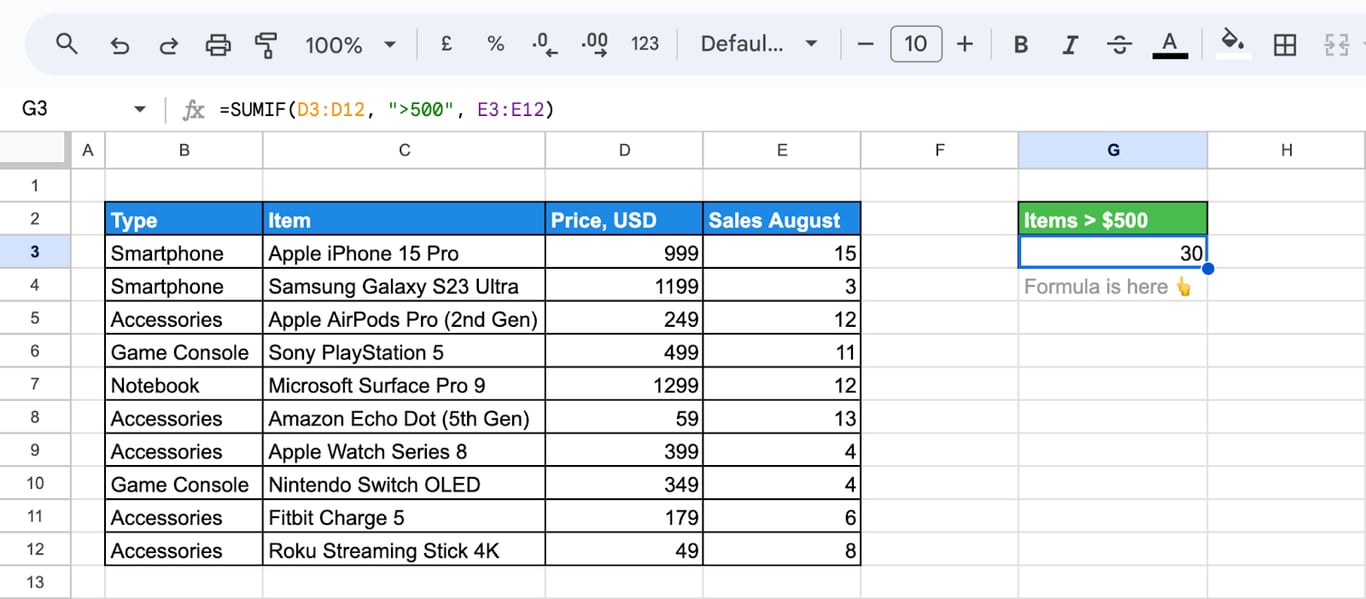
Task: Activate the paint format tool
Action: tap(266, 44)
